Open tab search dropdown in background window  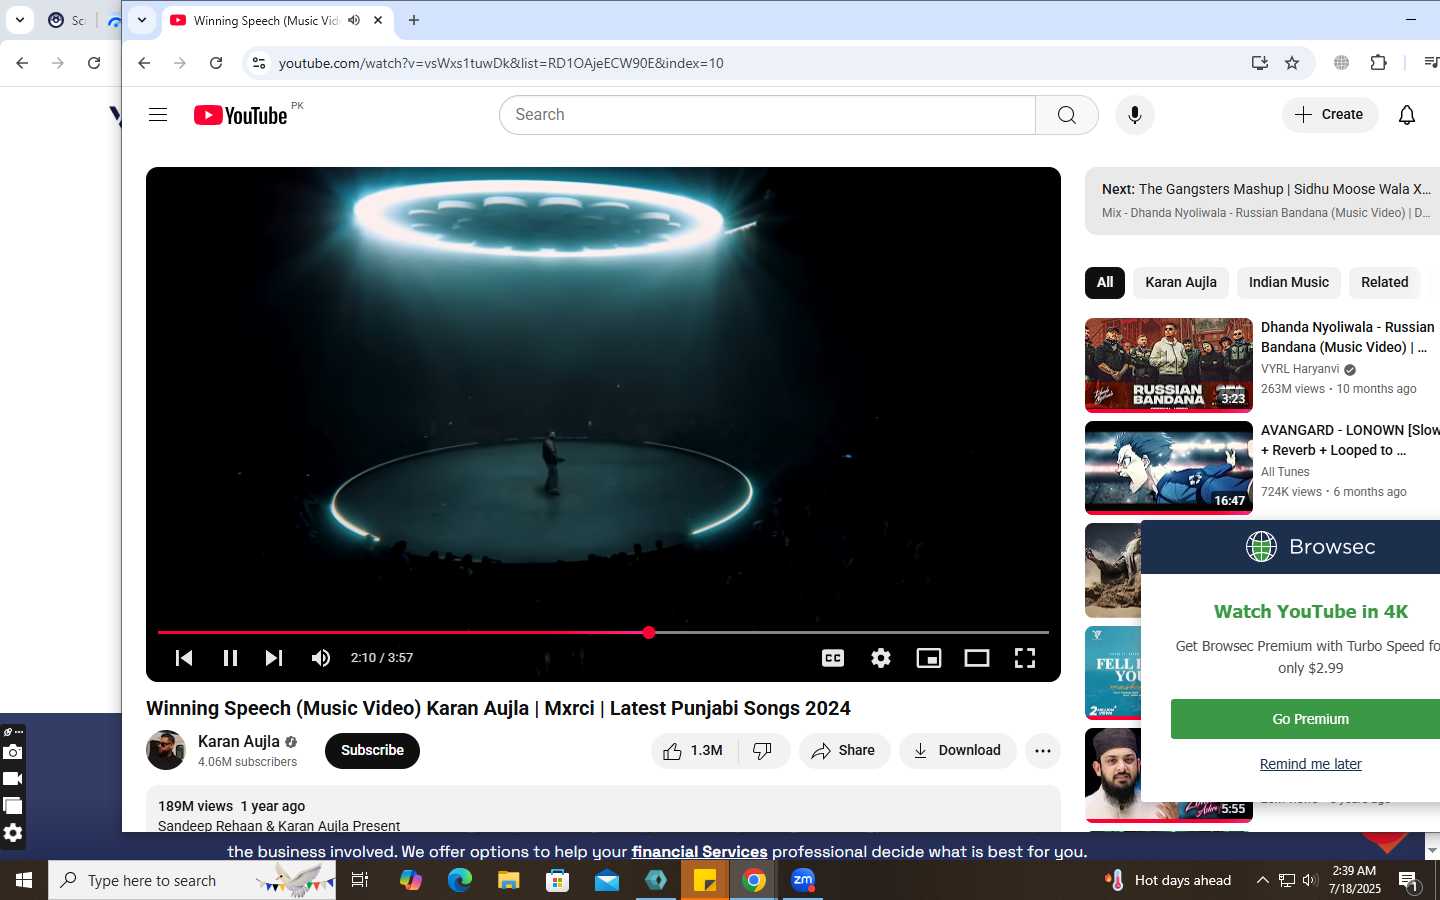19,20
